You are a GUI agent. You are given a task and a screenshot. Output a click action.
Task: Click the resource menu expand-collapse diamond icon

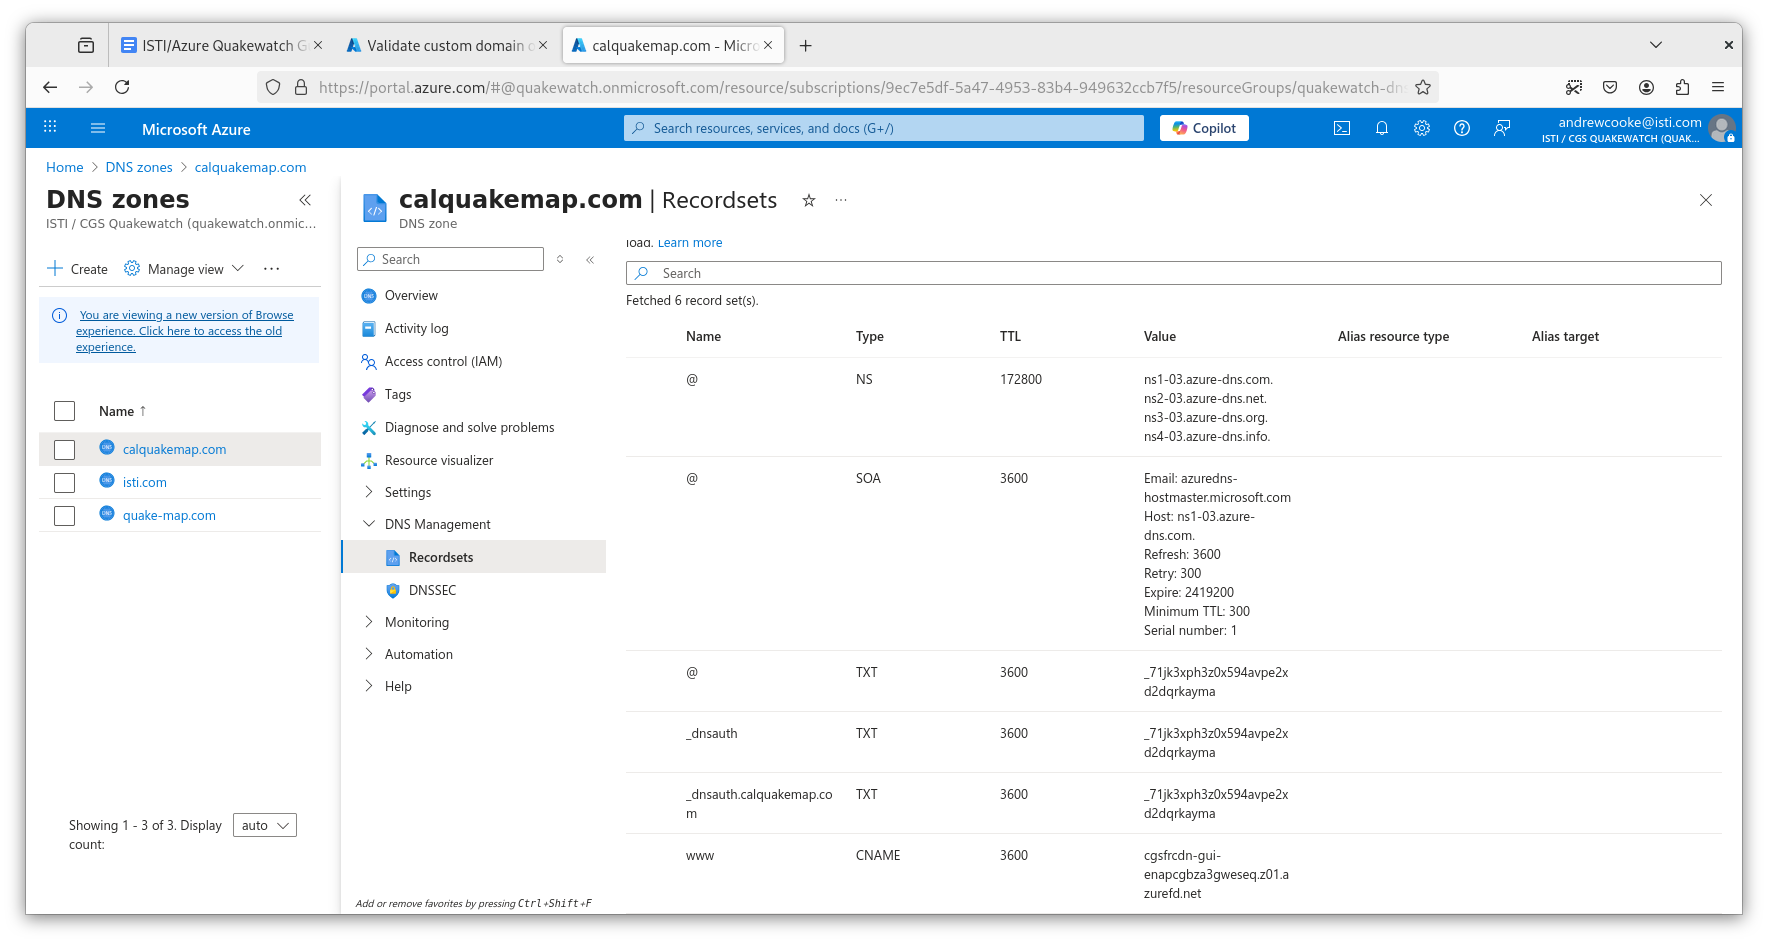[x=560, y=259]
